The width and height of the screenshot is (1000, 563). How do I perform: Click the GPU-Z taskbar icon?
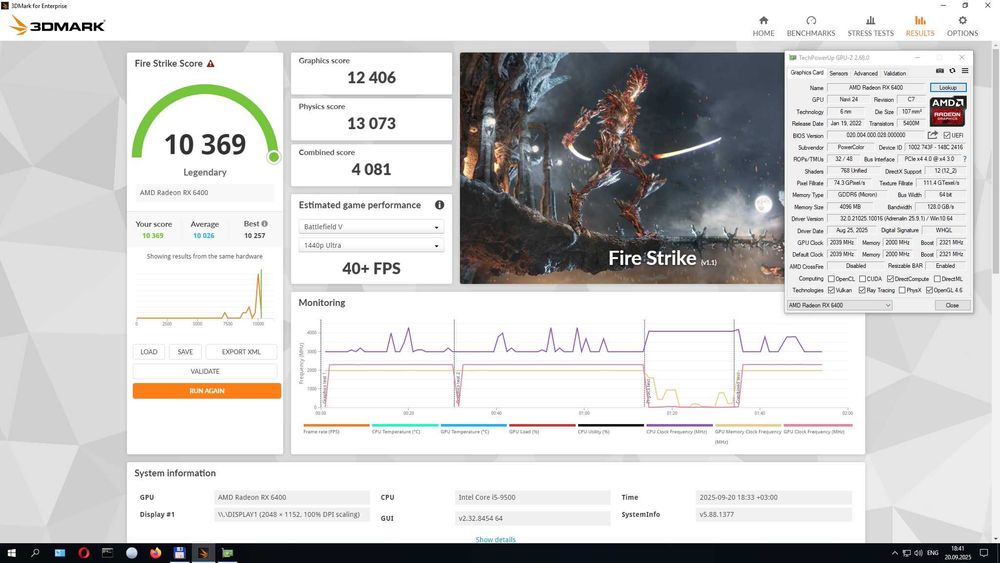pos(228,553)
